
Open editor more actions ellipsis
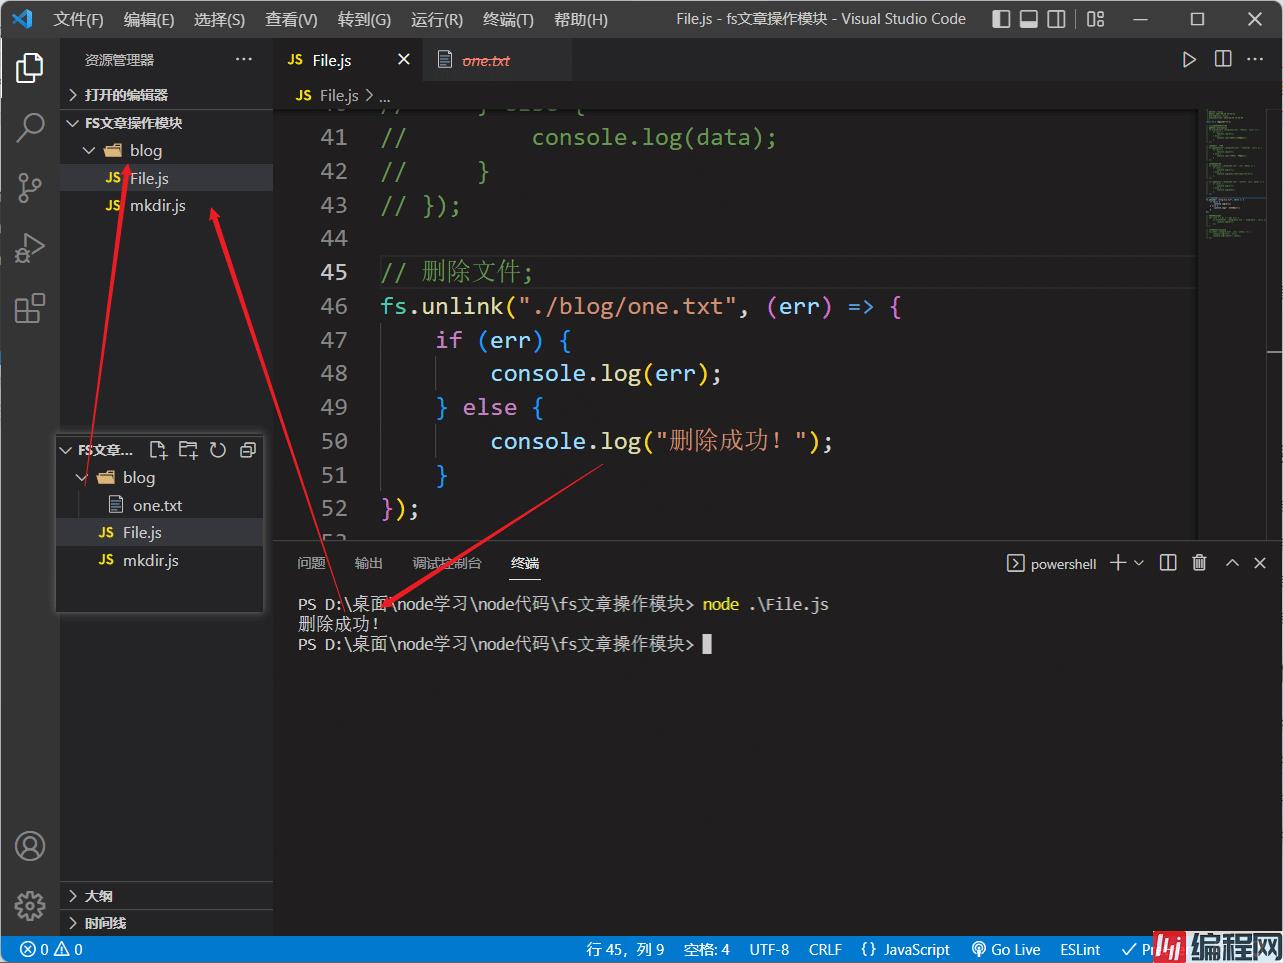pos(1256,59)
